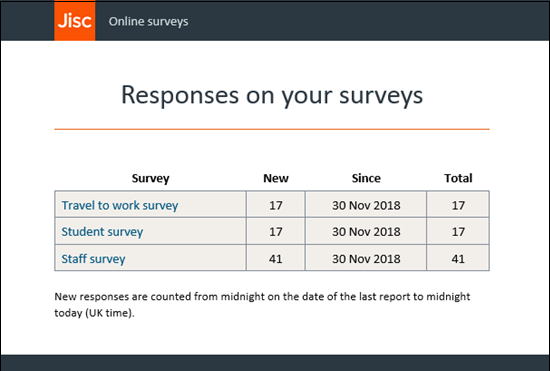Click the Responses on your surveys heading
This screenshot has width=550, height=371.
click(272, 95)
